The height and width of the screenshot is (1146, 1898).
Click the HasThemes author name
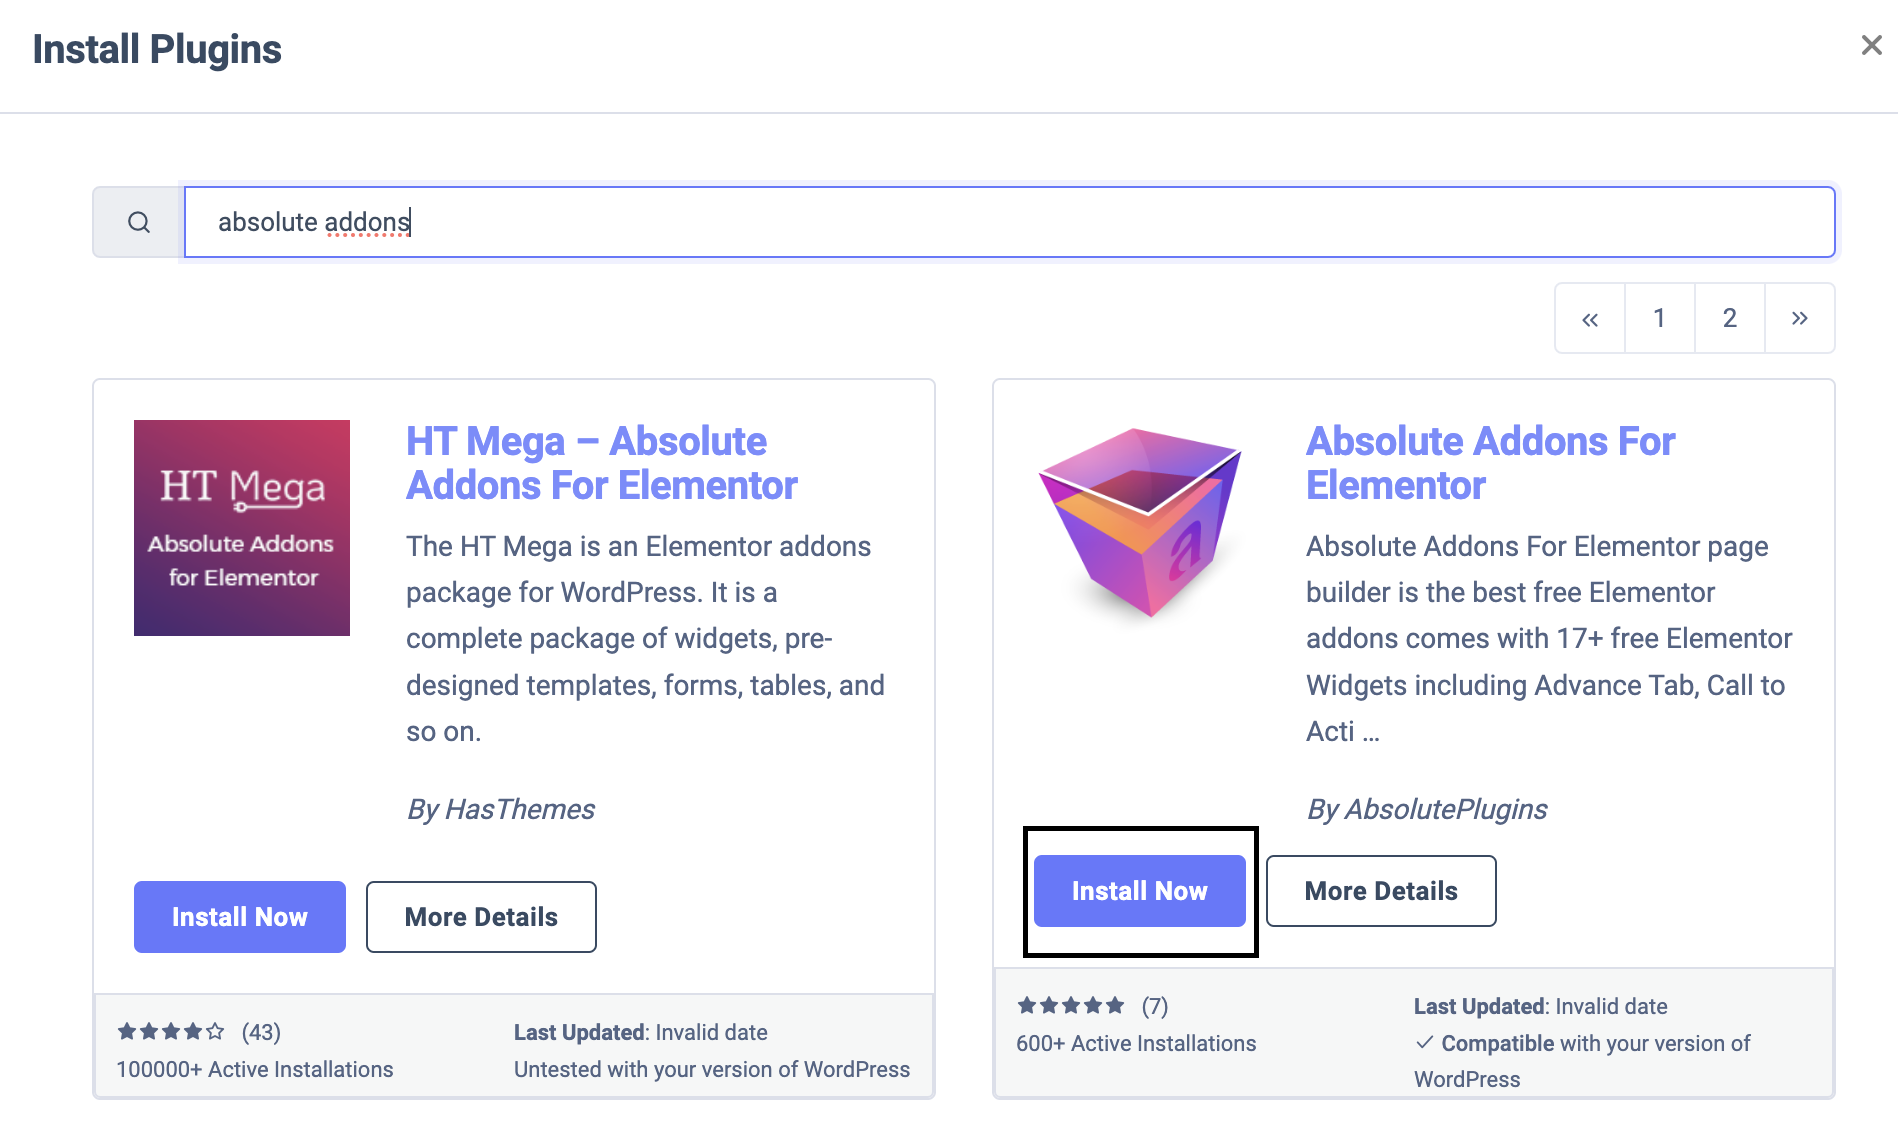520,809
